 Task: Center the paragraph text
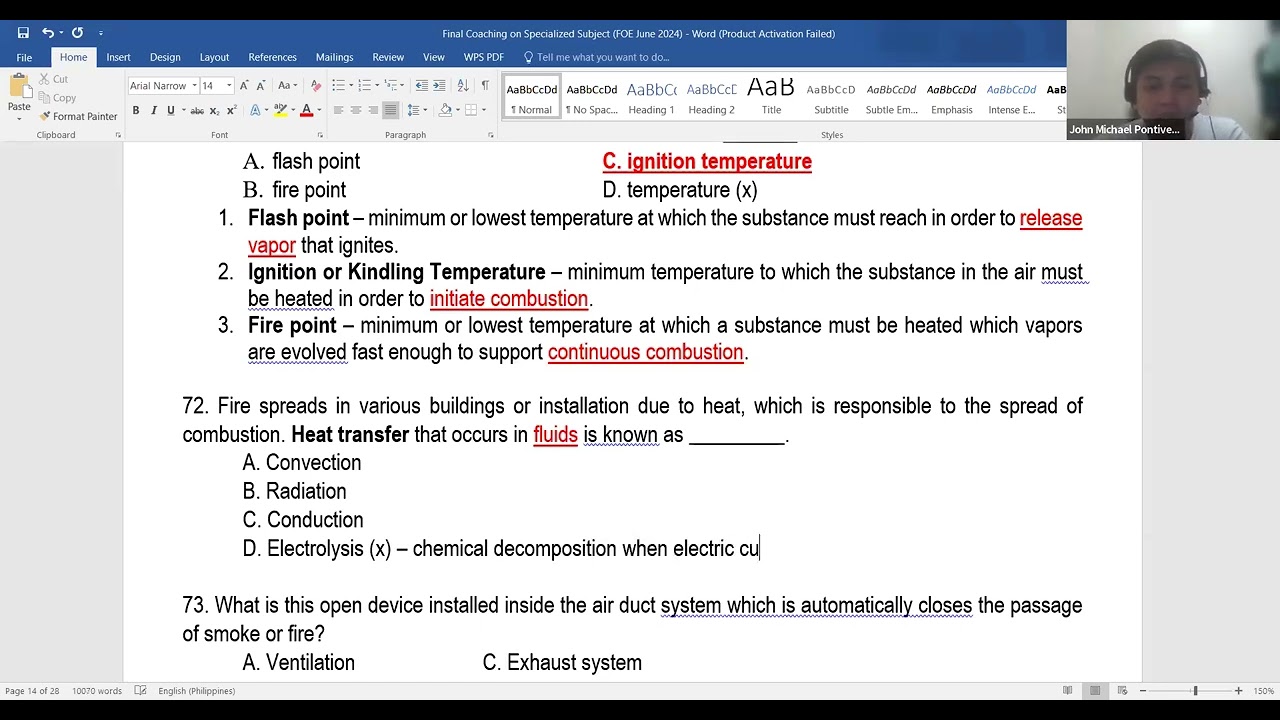click(355, 110)
